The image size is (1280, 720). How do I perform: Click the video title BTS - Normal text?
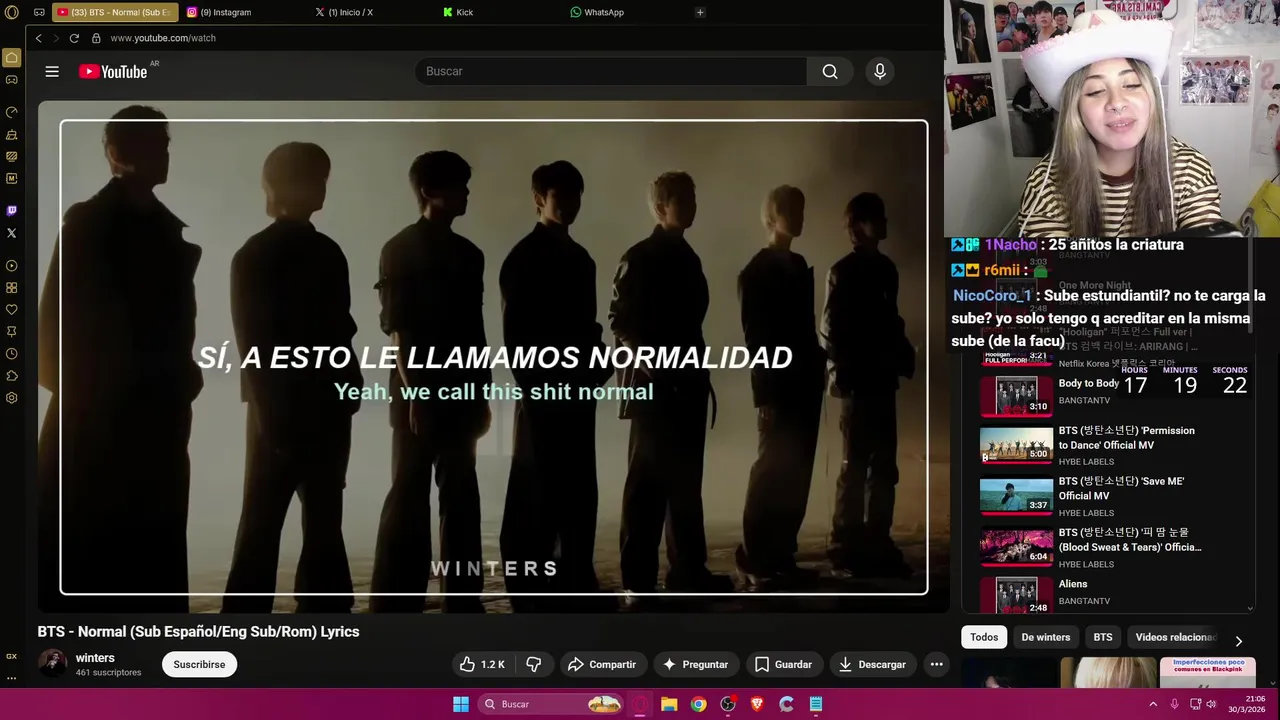198,632
